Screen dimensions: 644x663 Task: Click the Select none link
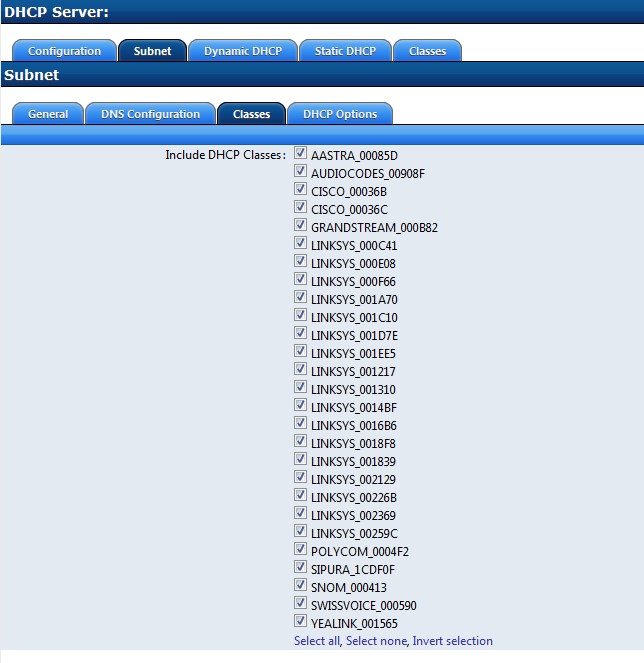click(376, 641)
